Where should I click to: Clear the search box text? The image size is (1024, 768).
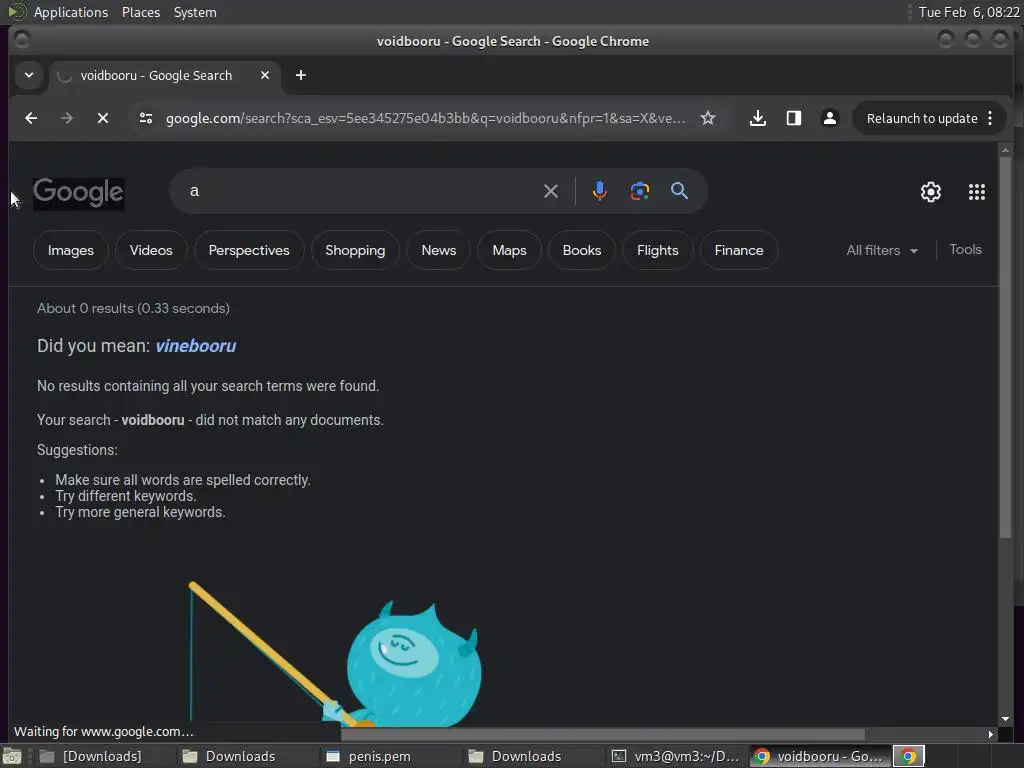pyautogui.click(x=551, y=191)
